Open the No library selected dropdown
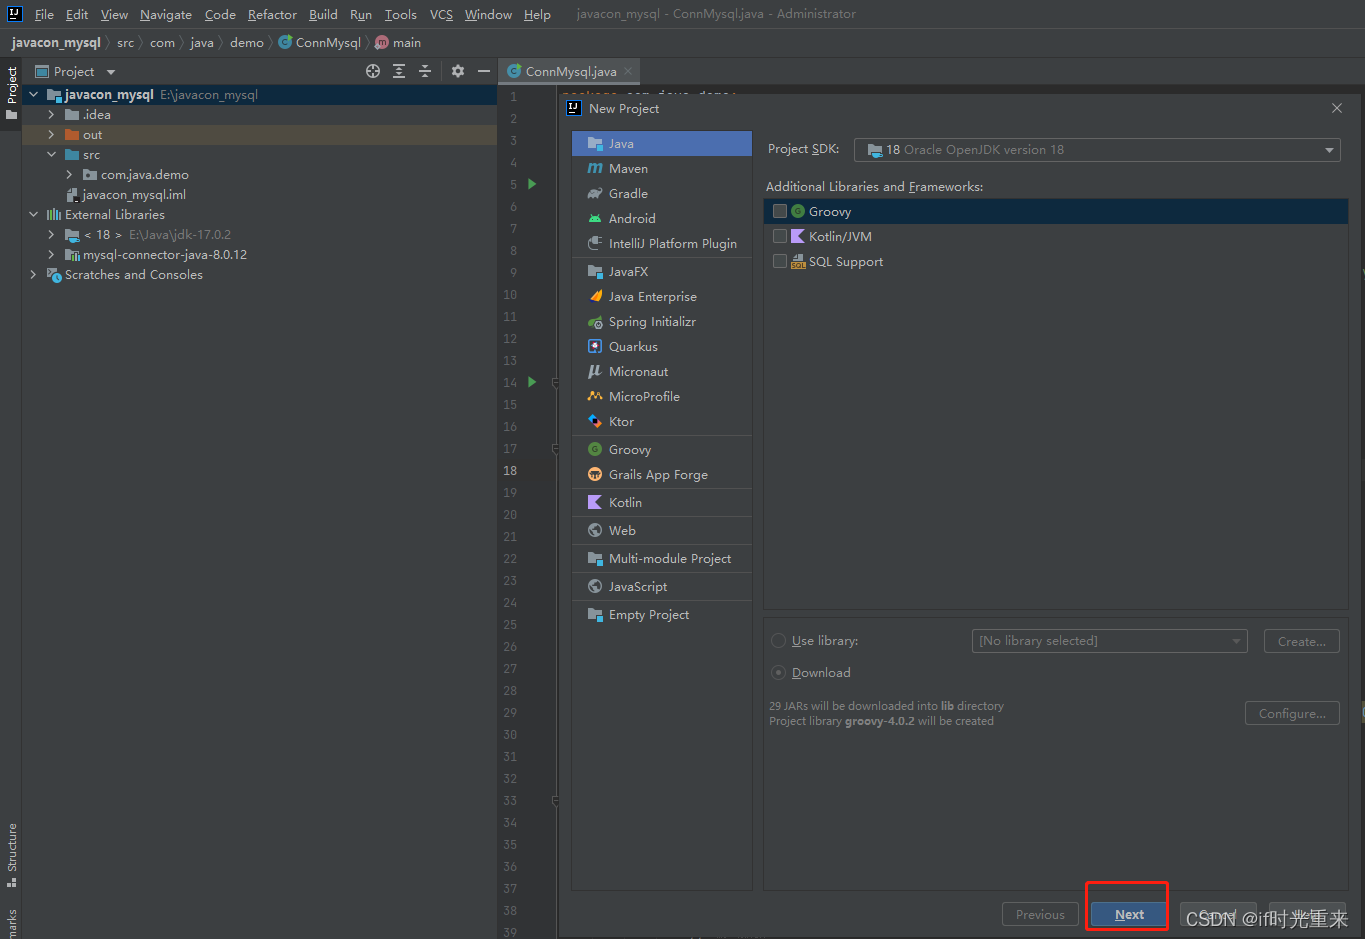The image size is (1365, 939). click(x=1109, y=641)
